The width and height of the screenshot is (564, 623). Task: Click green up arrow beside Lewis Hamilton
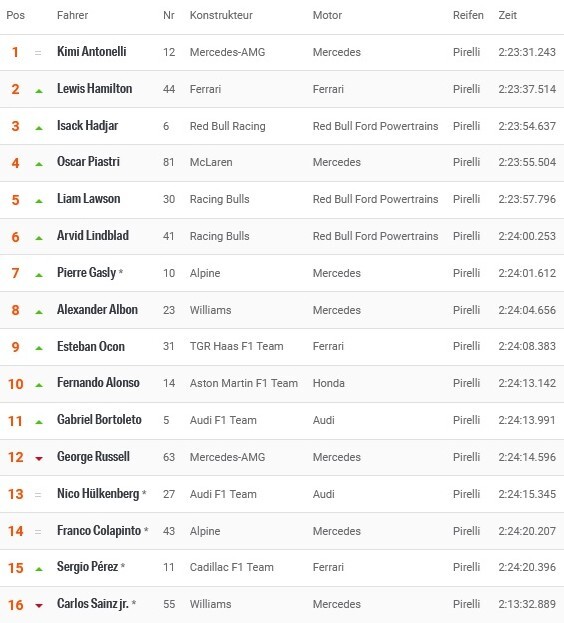pos(39,91)
